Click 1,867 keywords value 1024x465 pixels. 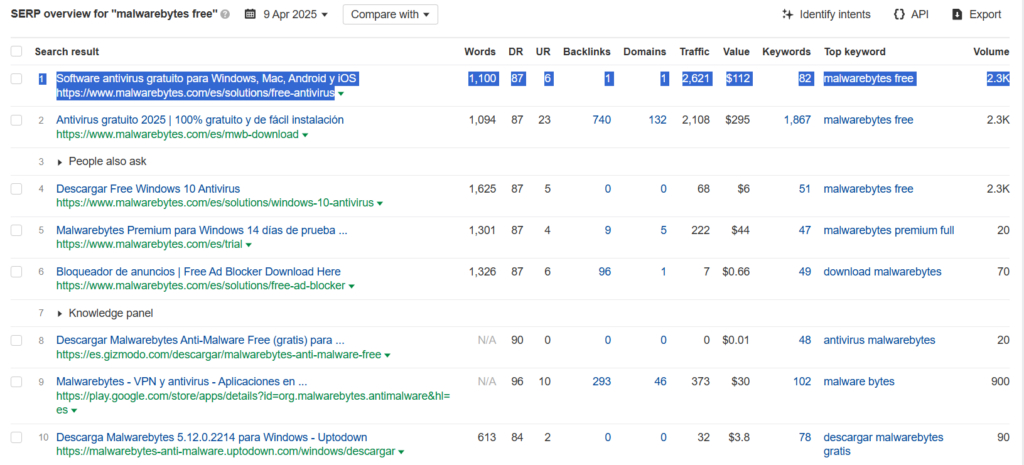(797, 120)
